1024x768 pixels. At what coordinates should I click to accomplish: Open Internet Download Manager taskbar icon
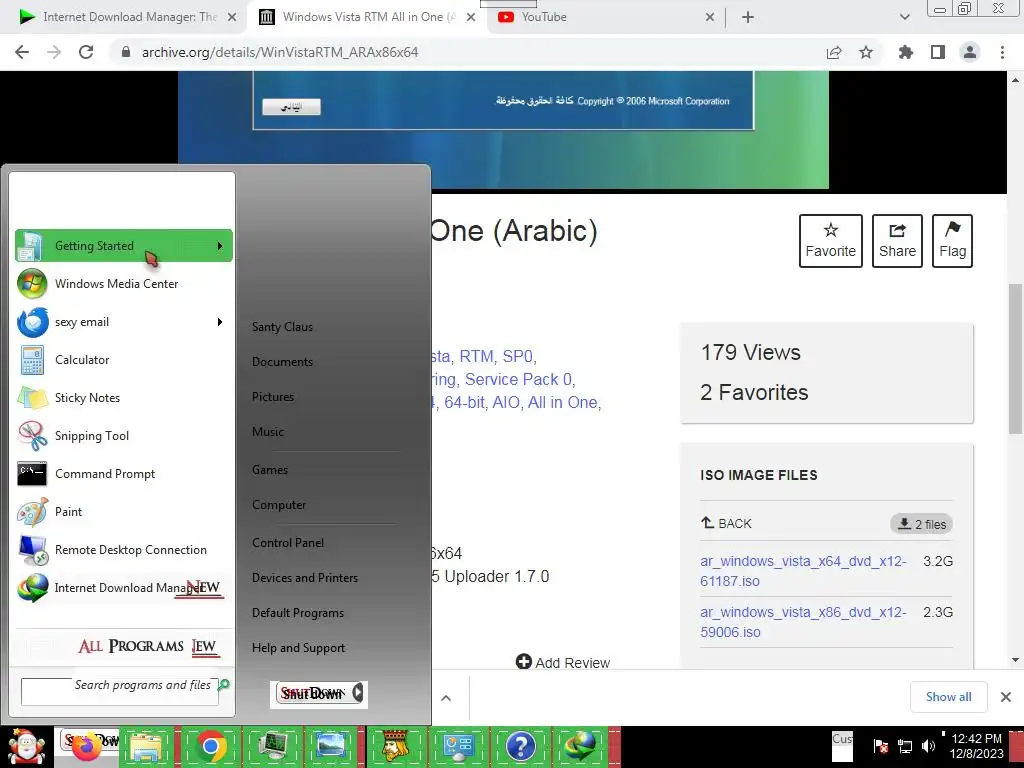[579, 746]
